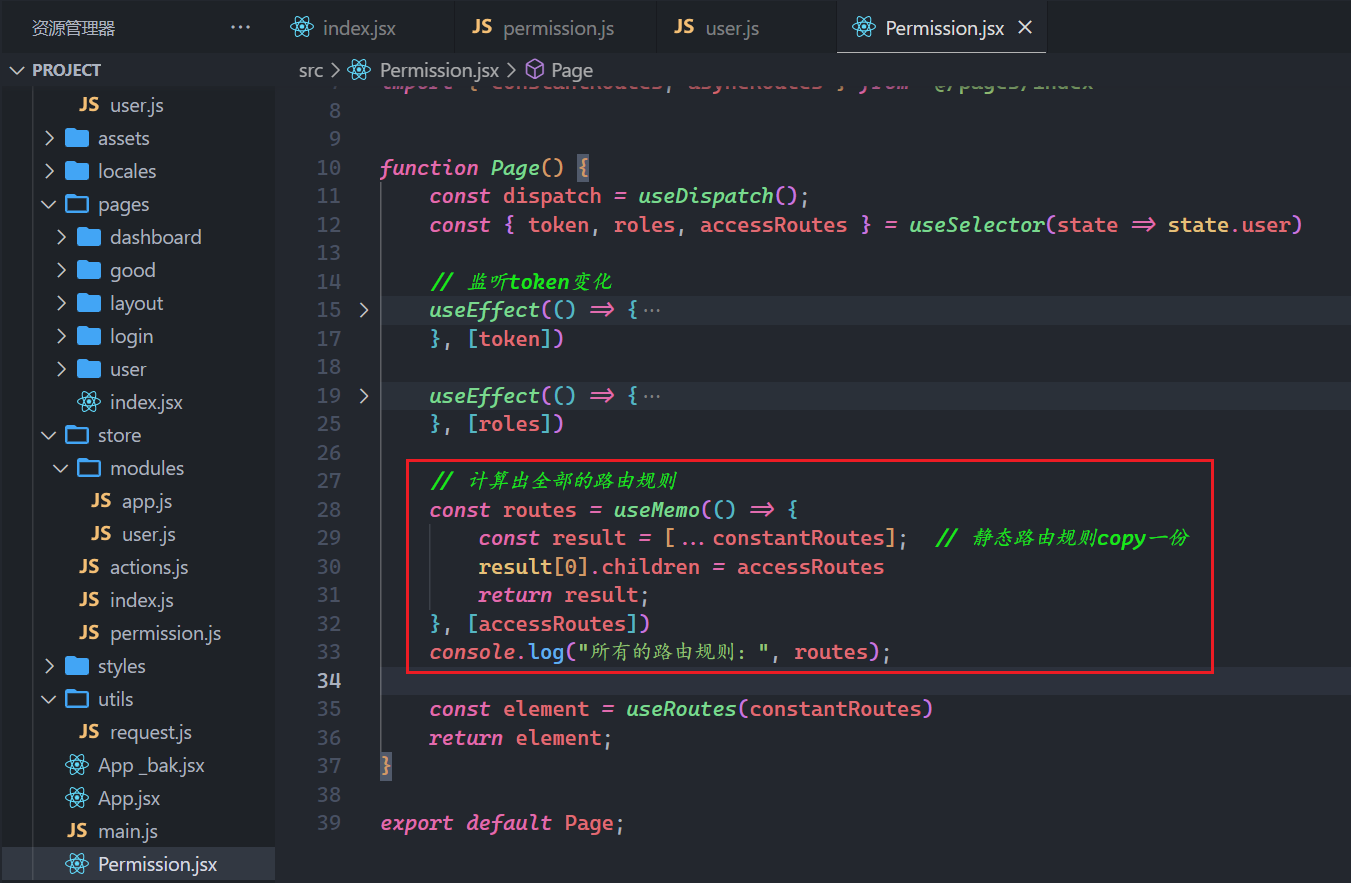
Task: Open main.js file
Action: [x=127, y=831]
